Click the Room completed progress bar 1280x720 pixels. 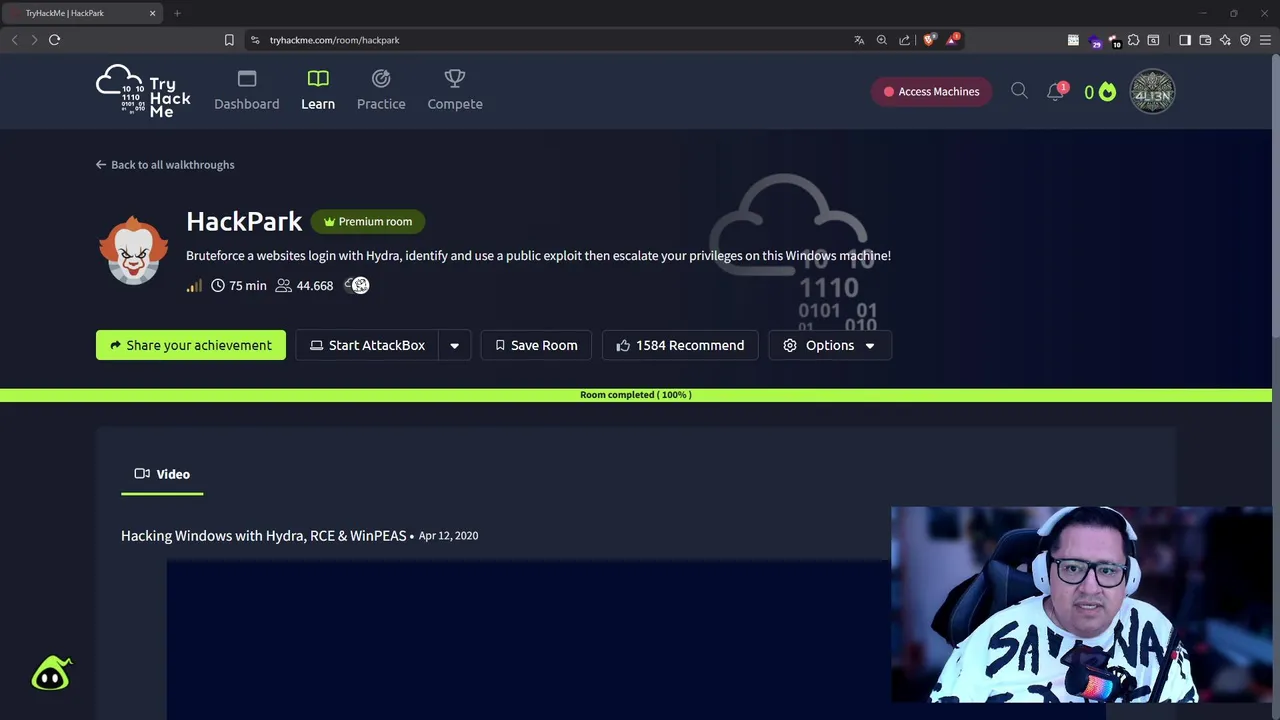coord(636,395)
